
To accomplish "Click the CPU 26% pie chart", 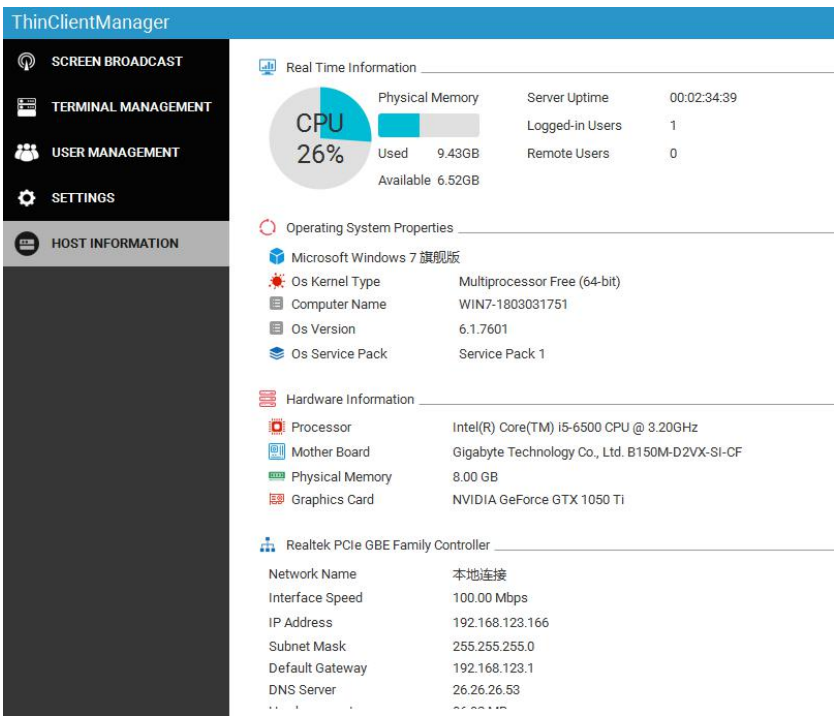I will 319,138.
